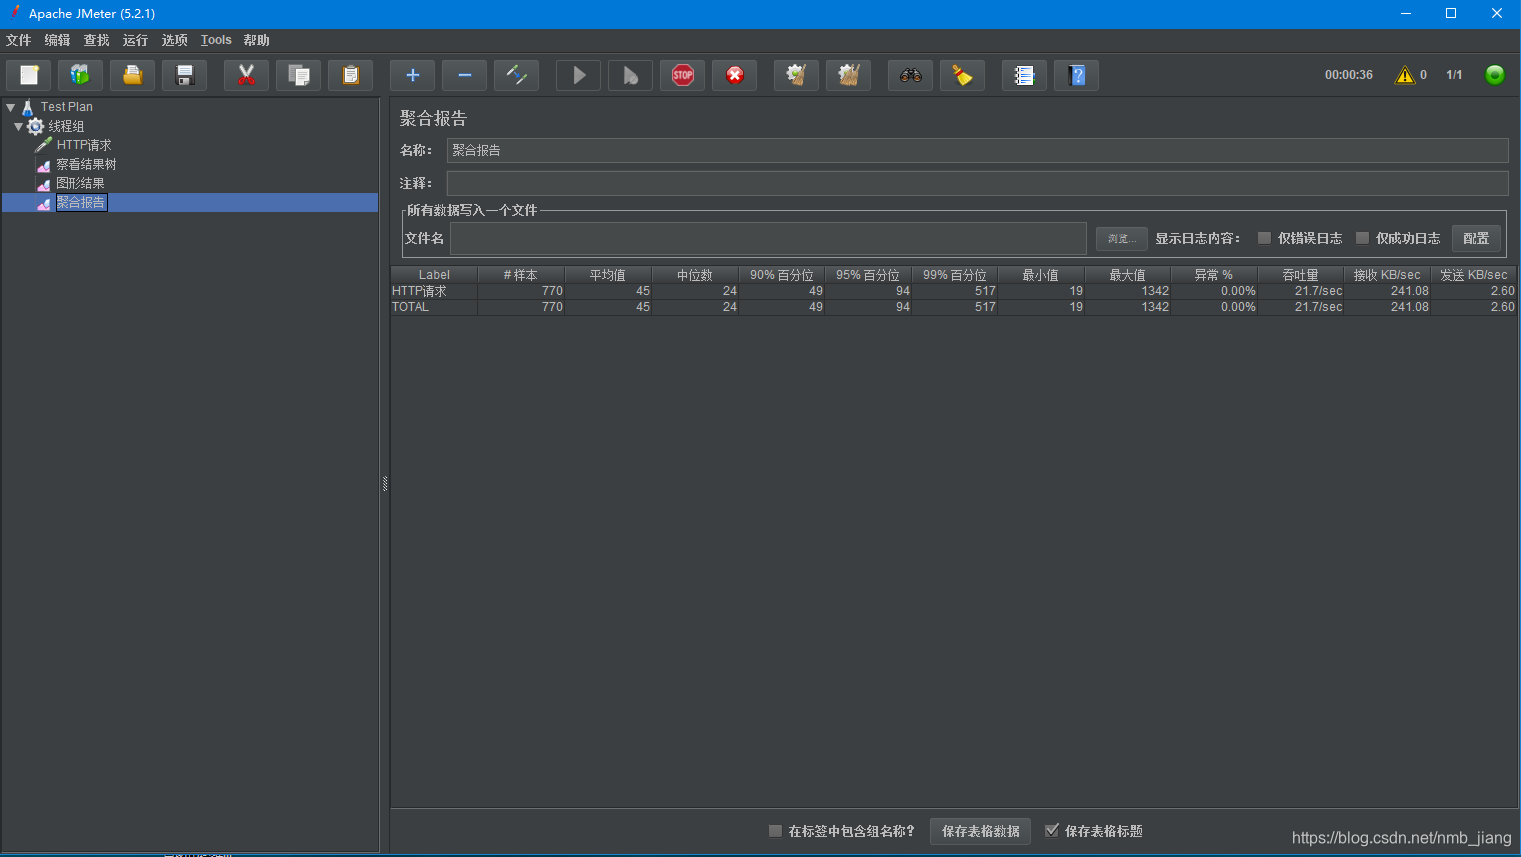Select 图形结果 in the tree

pyautogui.click(x=80, y=183)
